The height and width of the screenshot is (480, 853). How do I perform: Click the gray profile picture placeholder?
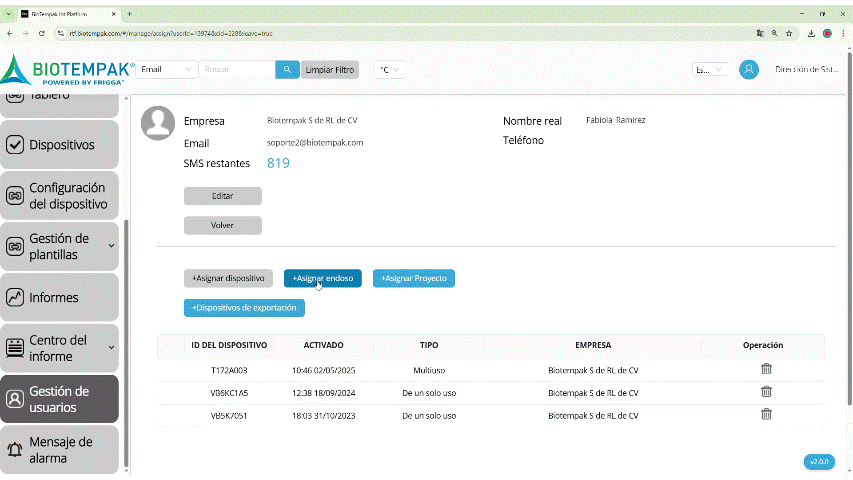(158, 123)
